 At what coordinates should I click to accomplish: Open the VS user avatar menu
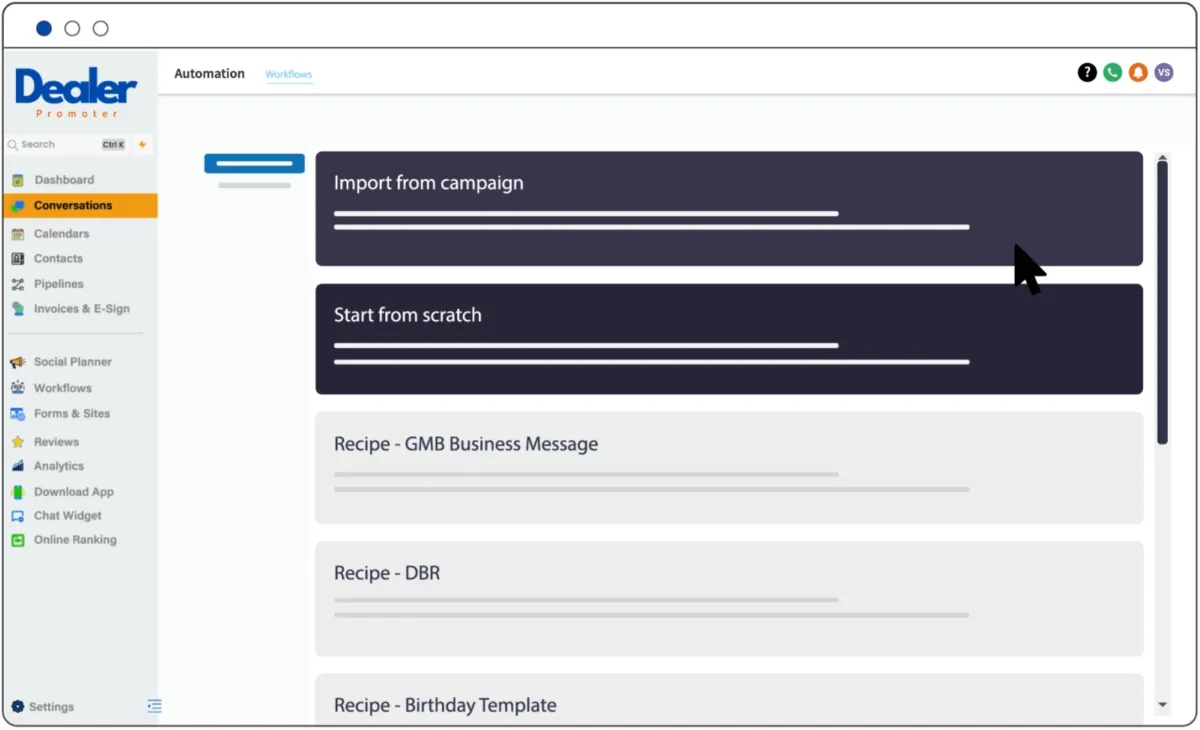click(1163, 73)
